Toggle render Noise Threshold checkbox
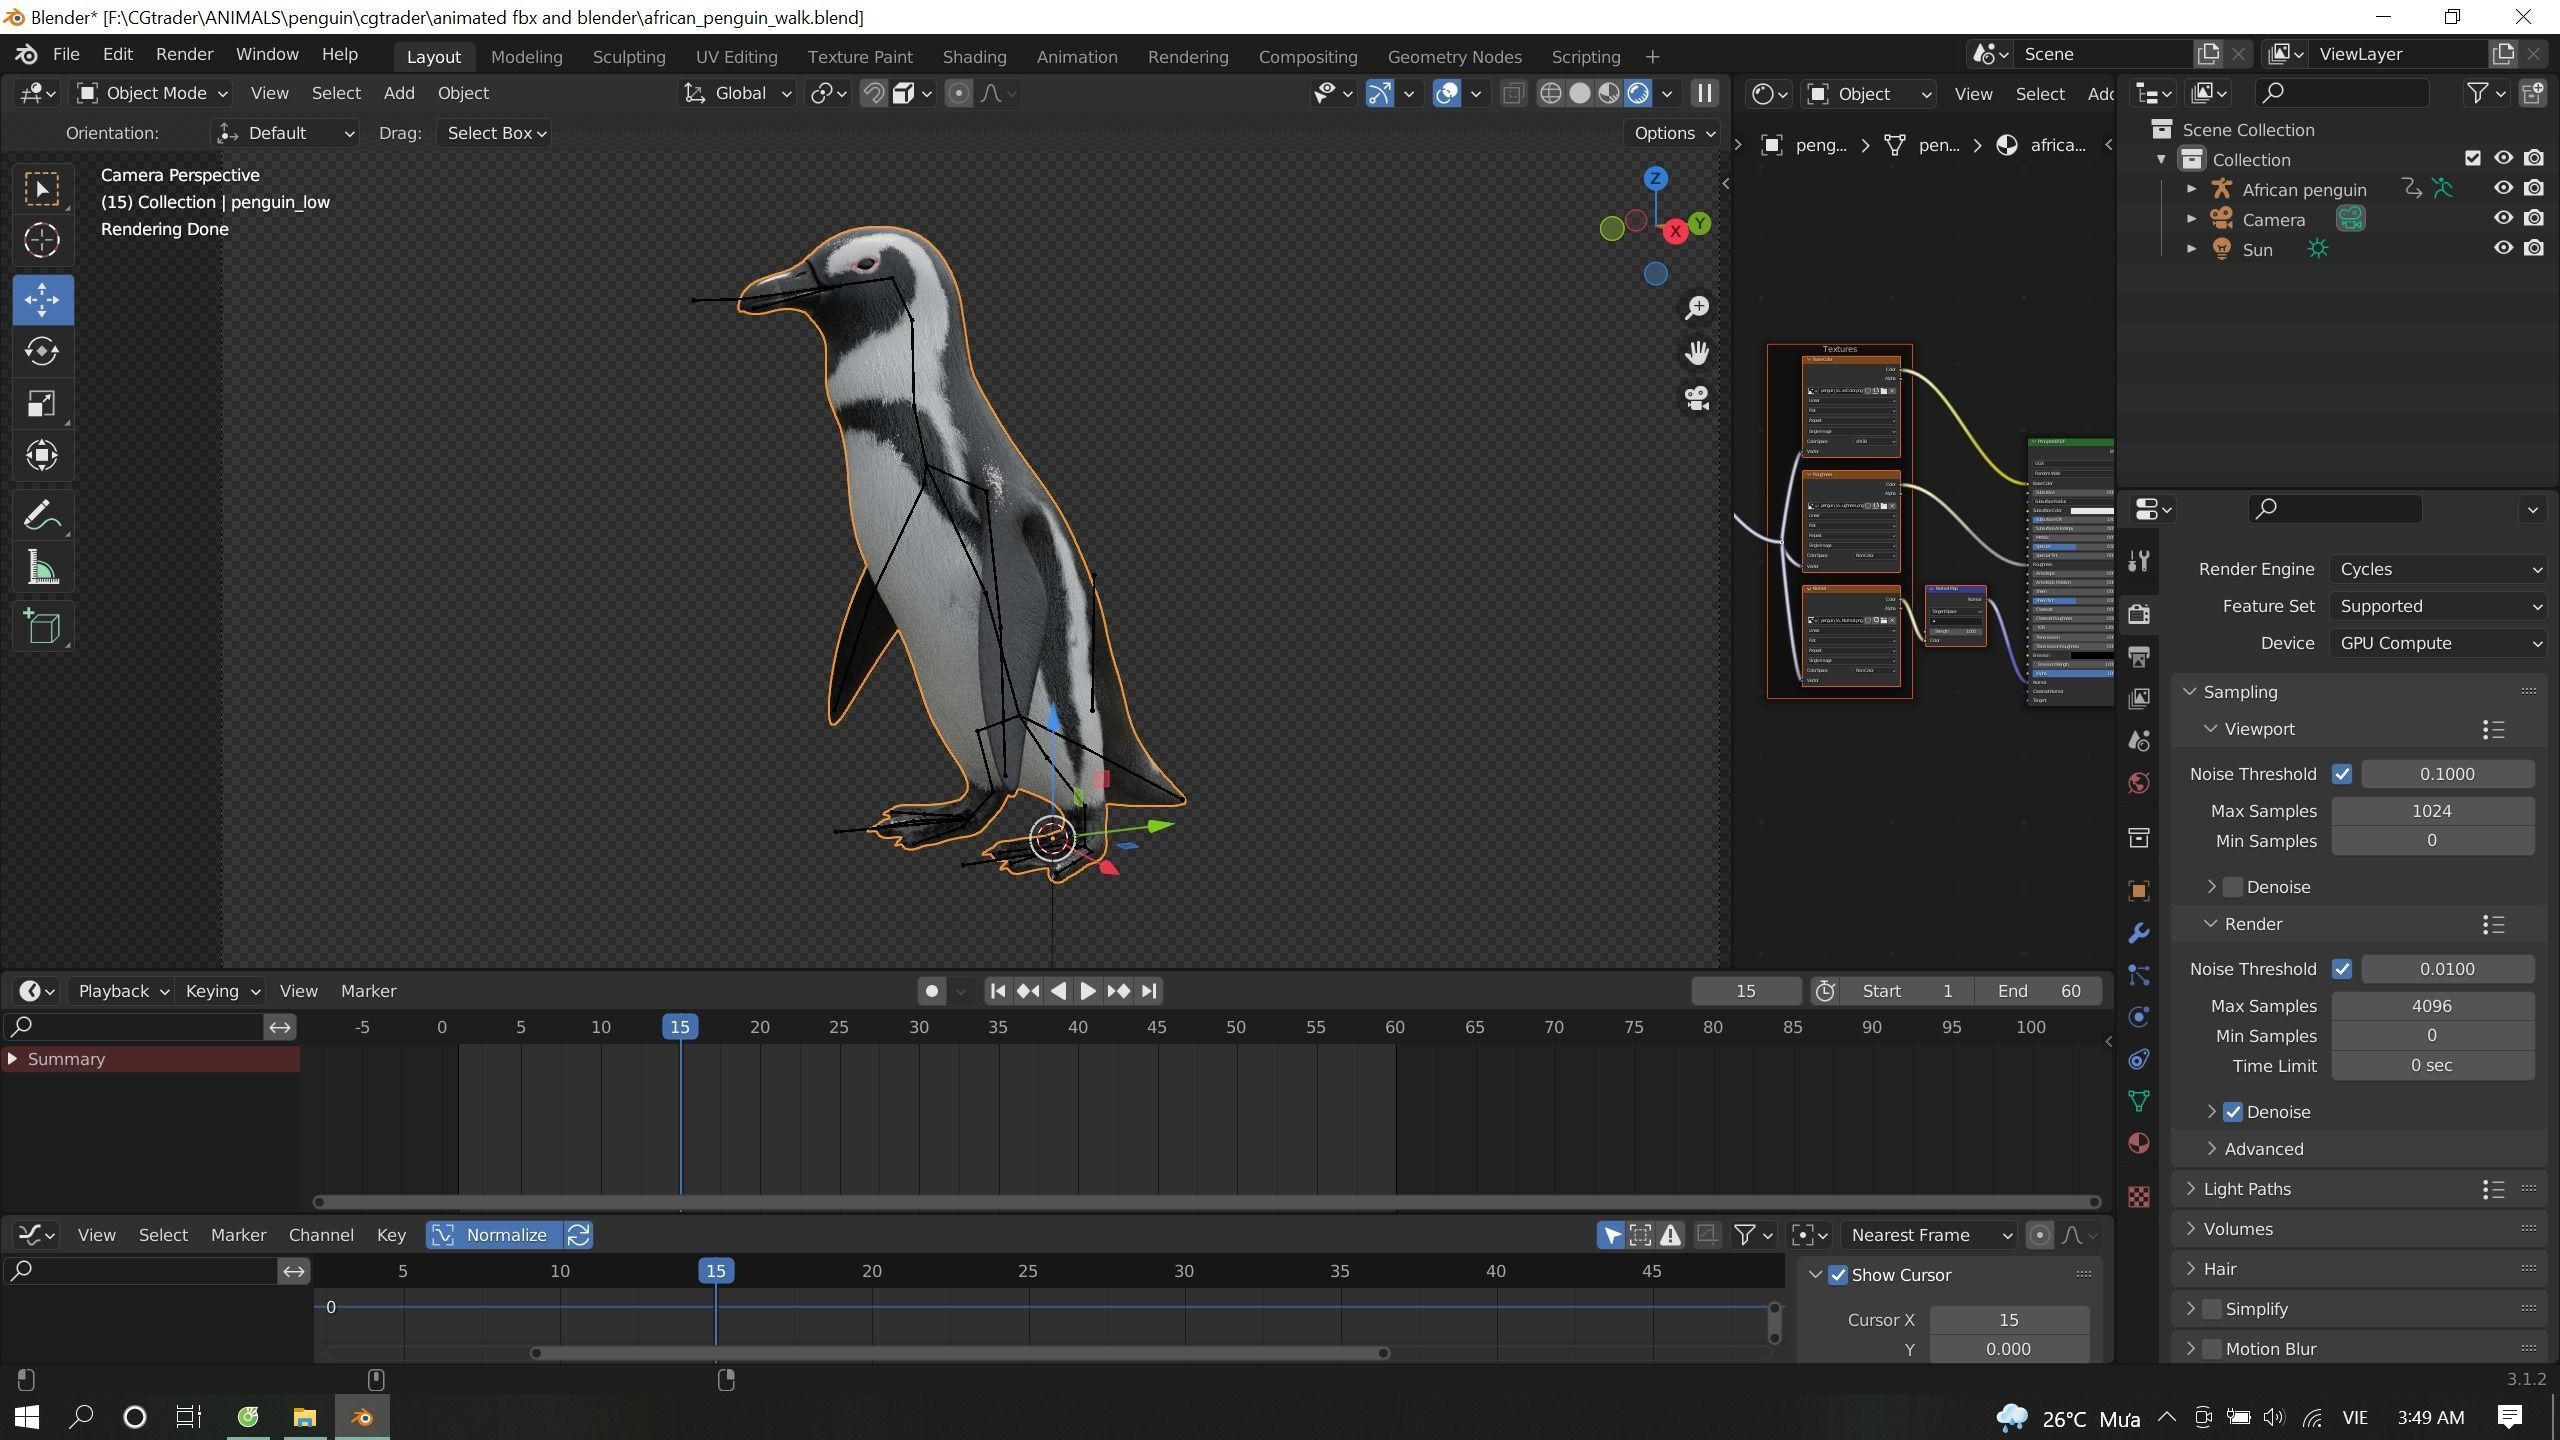The width and height of the screenshot is (2560, 1440). [2342, 969]
